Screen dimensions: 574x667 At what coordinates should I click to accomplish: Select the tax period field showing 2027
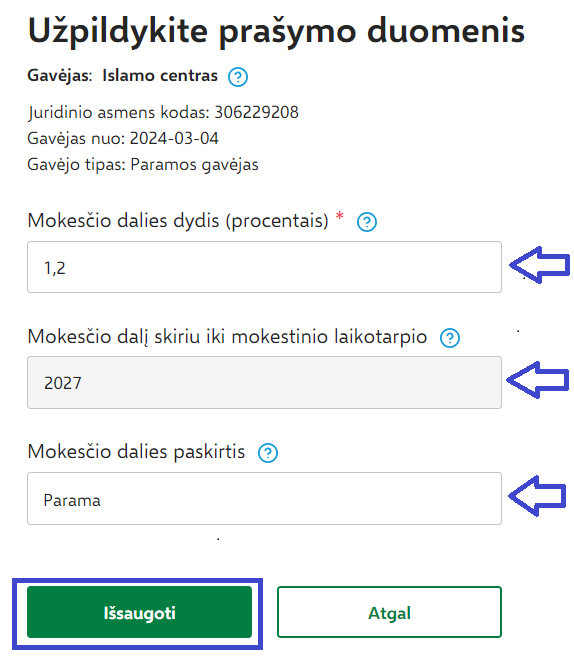(264, 382)
